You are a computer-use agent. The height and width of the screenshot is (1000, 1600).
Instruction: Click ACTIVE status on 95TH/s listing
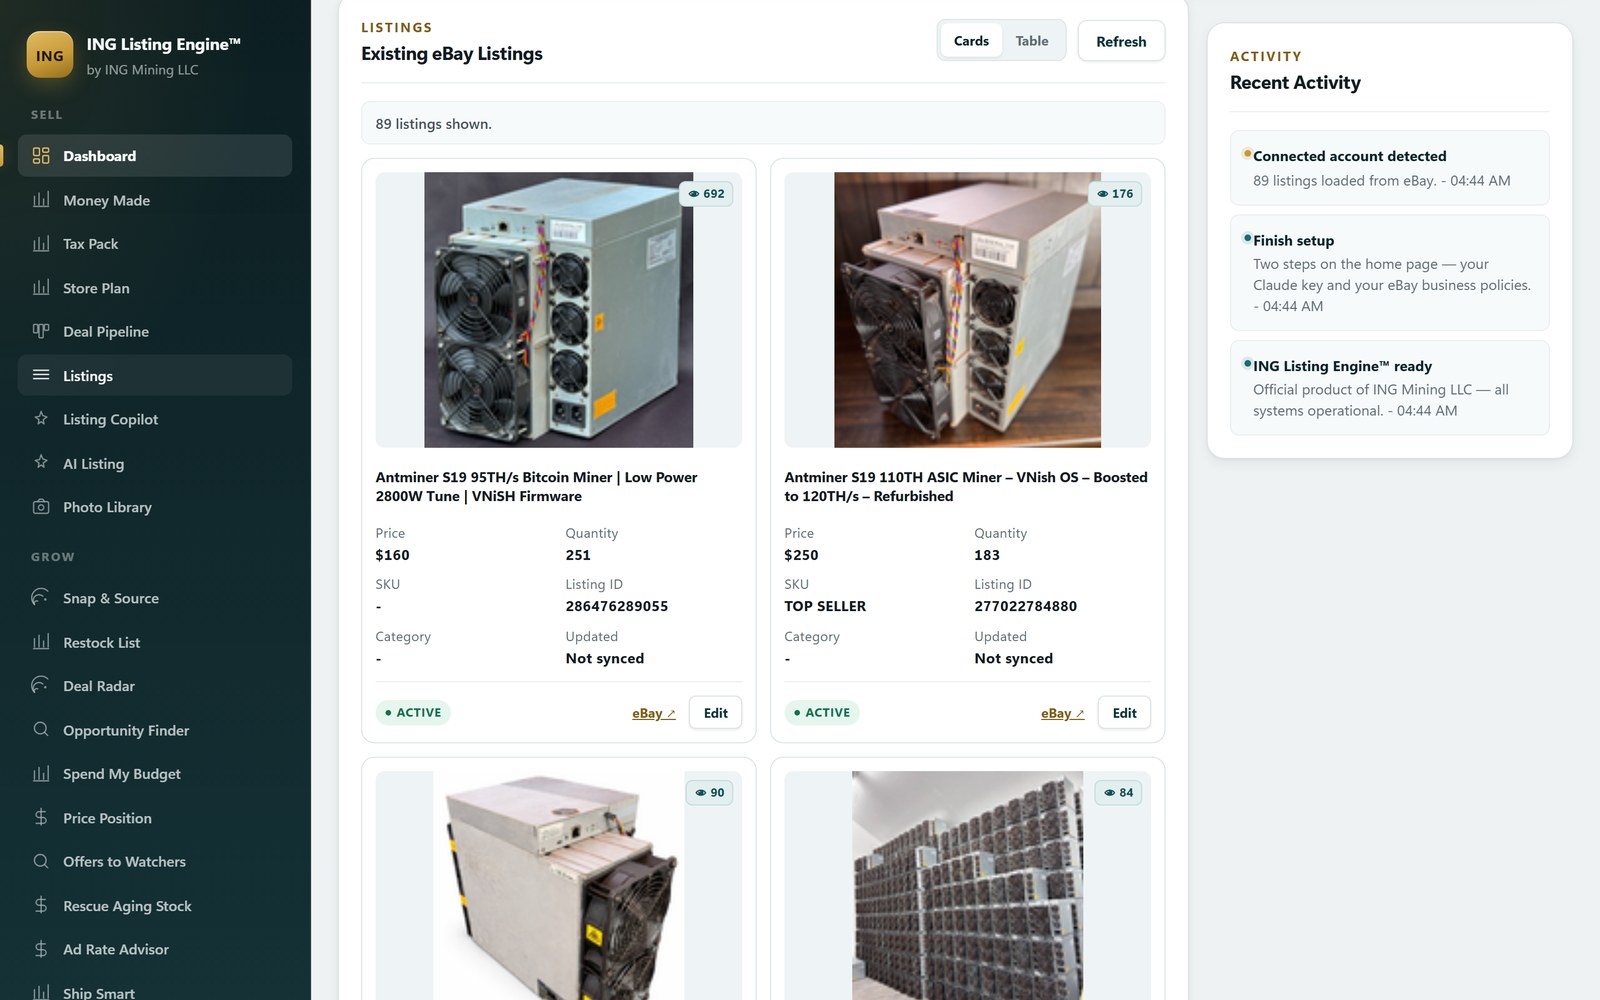413,713
